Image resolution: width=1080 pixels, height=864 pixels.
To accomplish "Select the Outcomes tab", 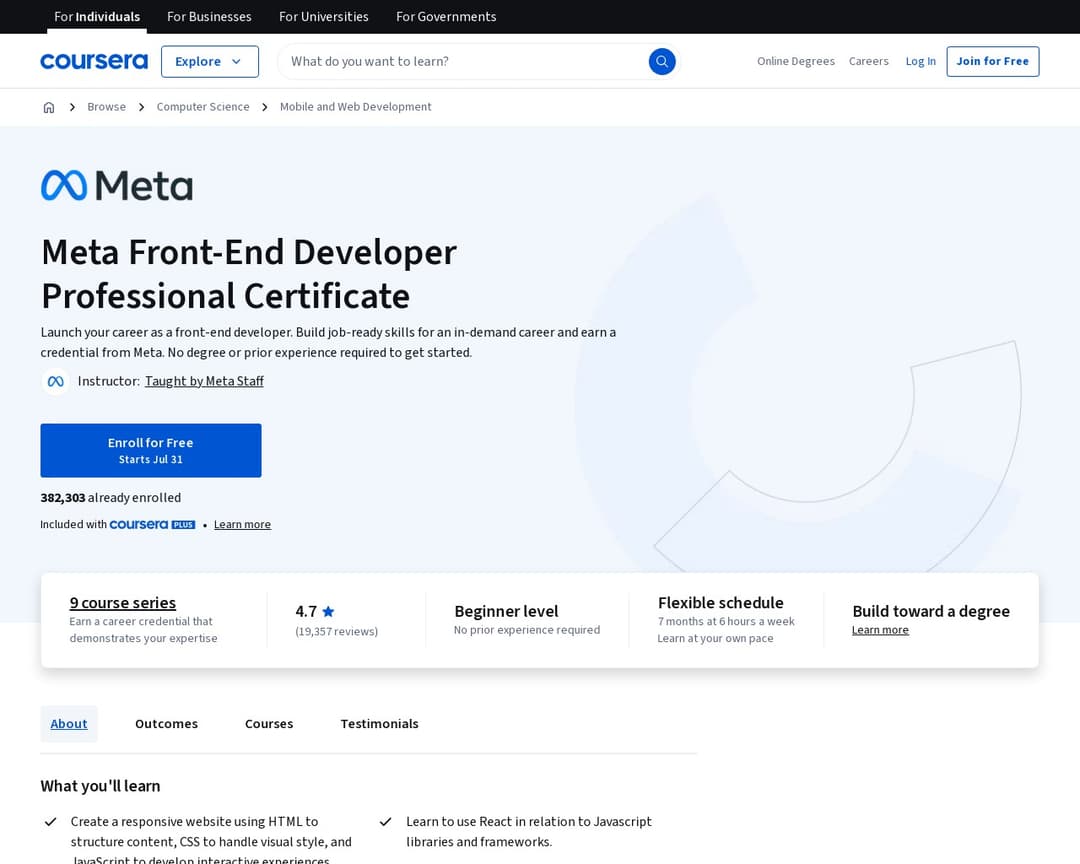I will 167,723.
